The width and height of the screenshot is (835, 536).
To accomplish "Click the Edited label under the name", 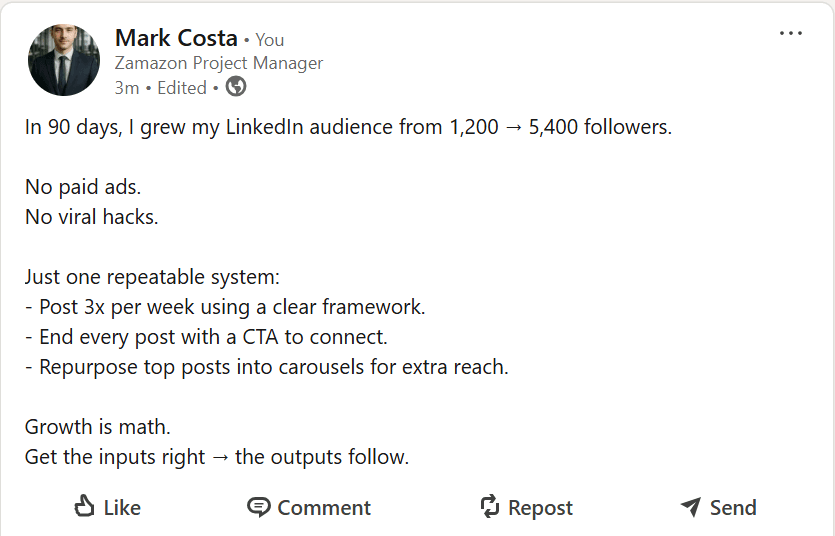I will coord(182,88).
